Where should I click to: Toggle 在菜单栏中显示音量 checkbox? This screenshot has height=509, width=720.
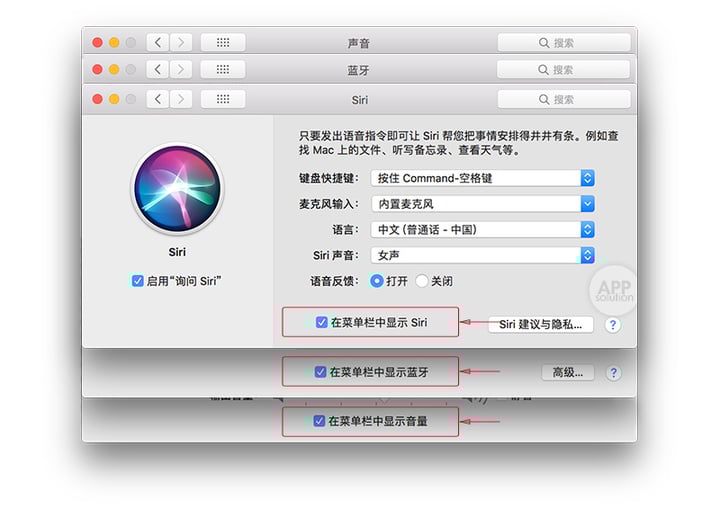(319, 421)
